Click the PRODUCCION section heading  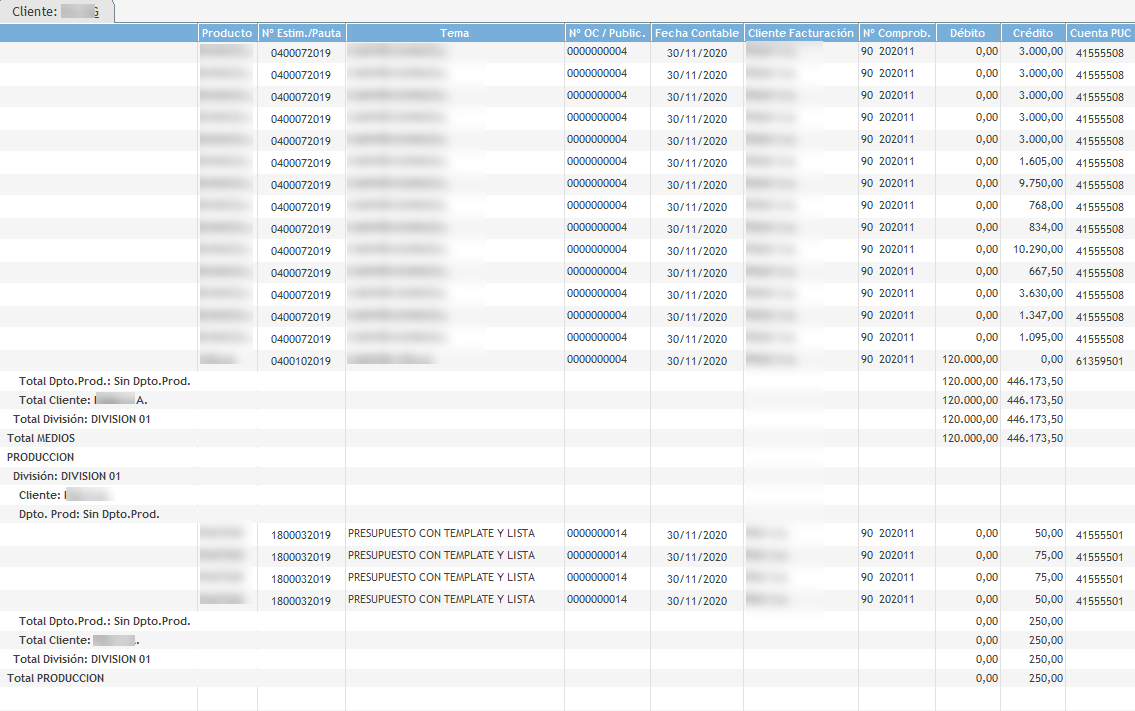(x=40, y=457)
